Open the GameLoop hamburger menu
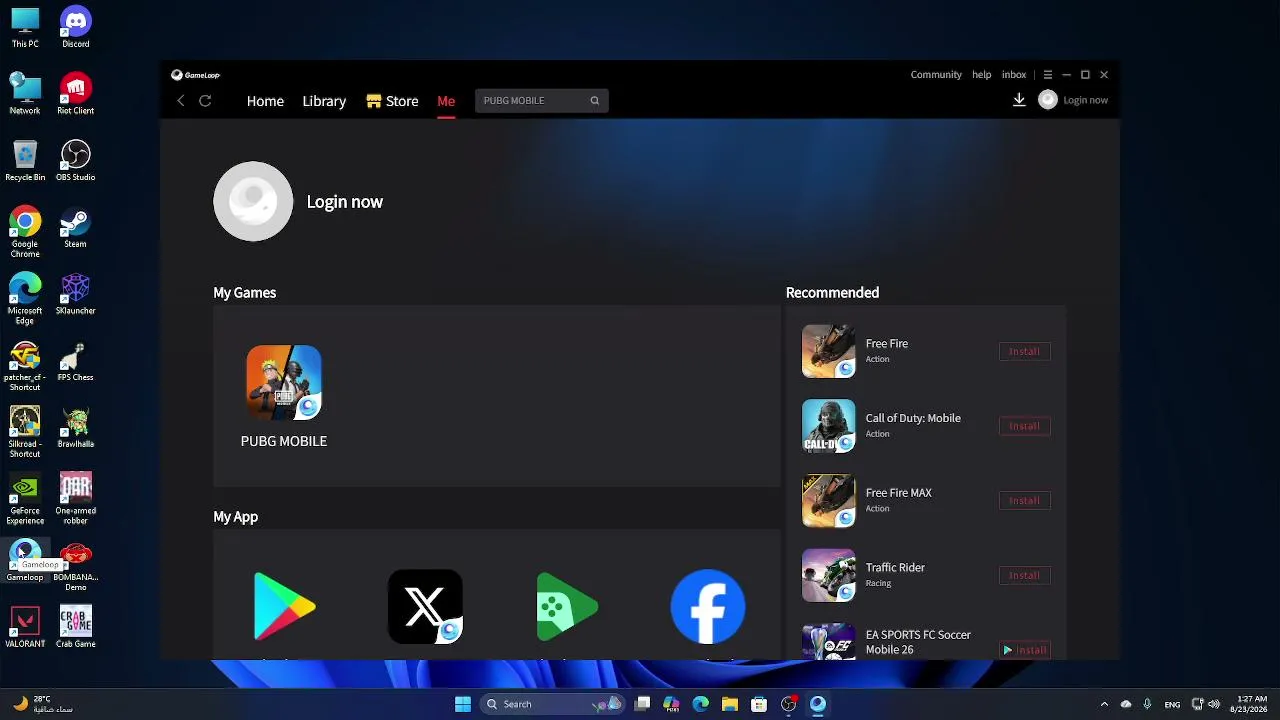This screenshot has height=720, width=1280. (x=1047, y=75)
